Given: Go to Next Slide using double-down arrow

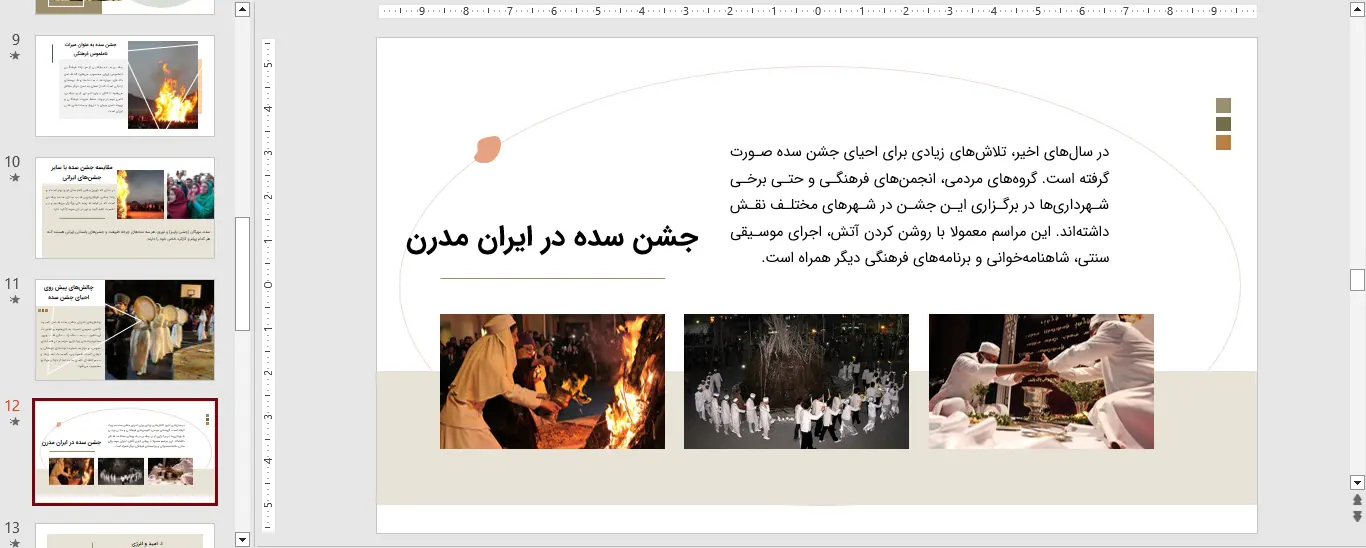Looking at the screenshot, I should pyautogui.click(x=1357, y=516).
